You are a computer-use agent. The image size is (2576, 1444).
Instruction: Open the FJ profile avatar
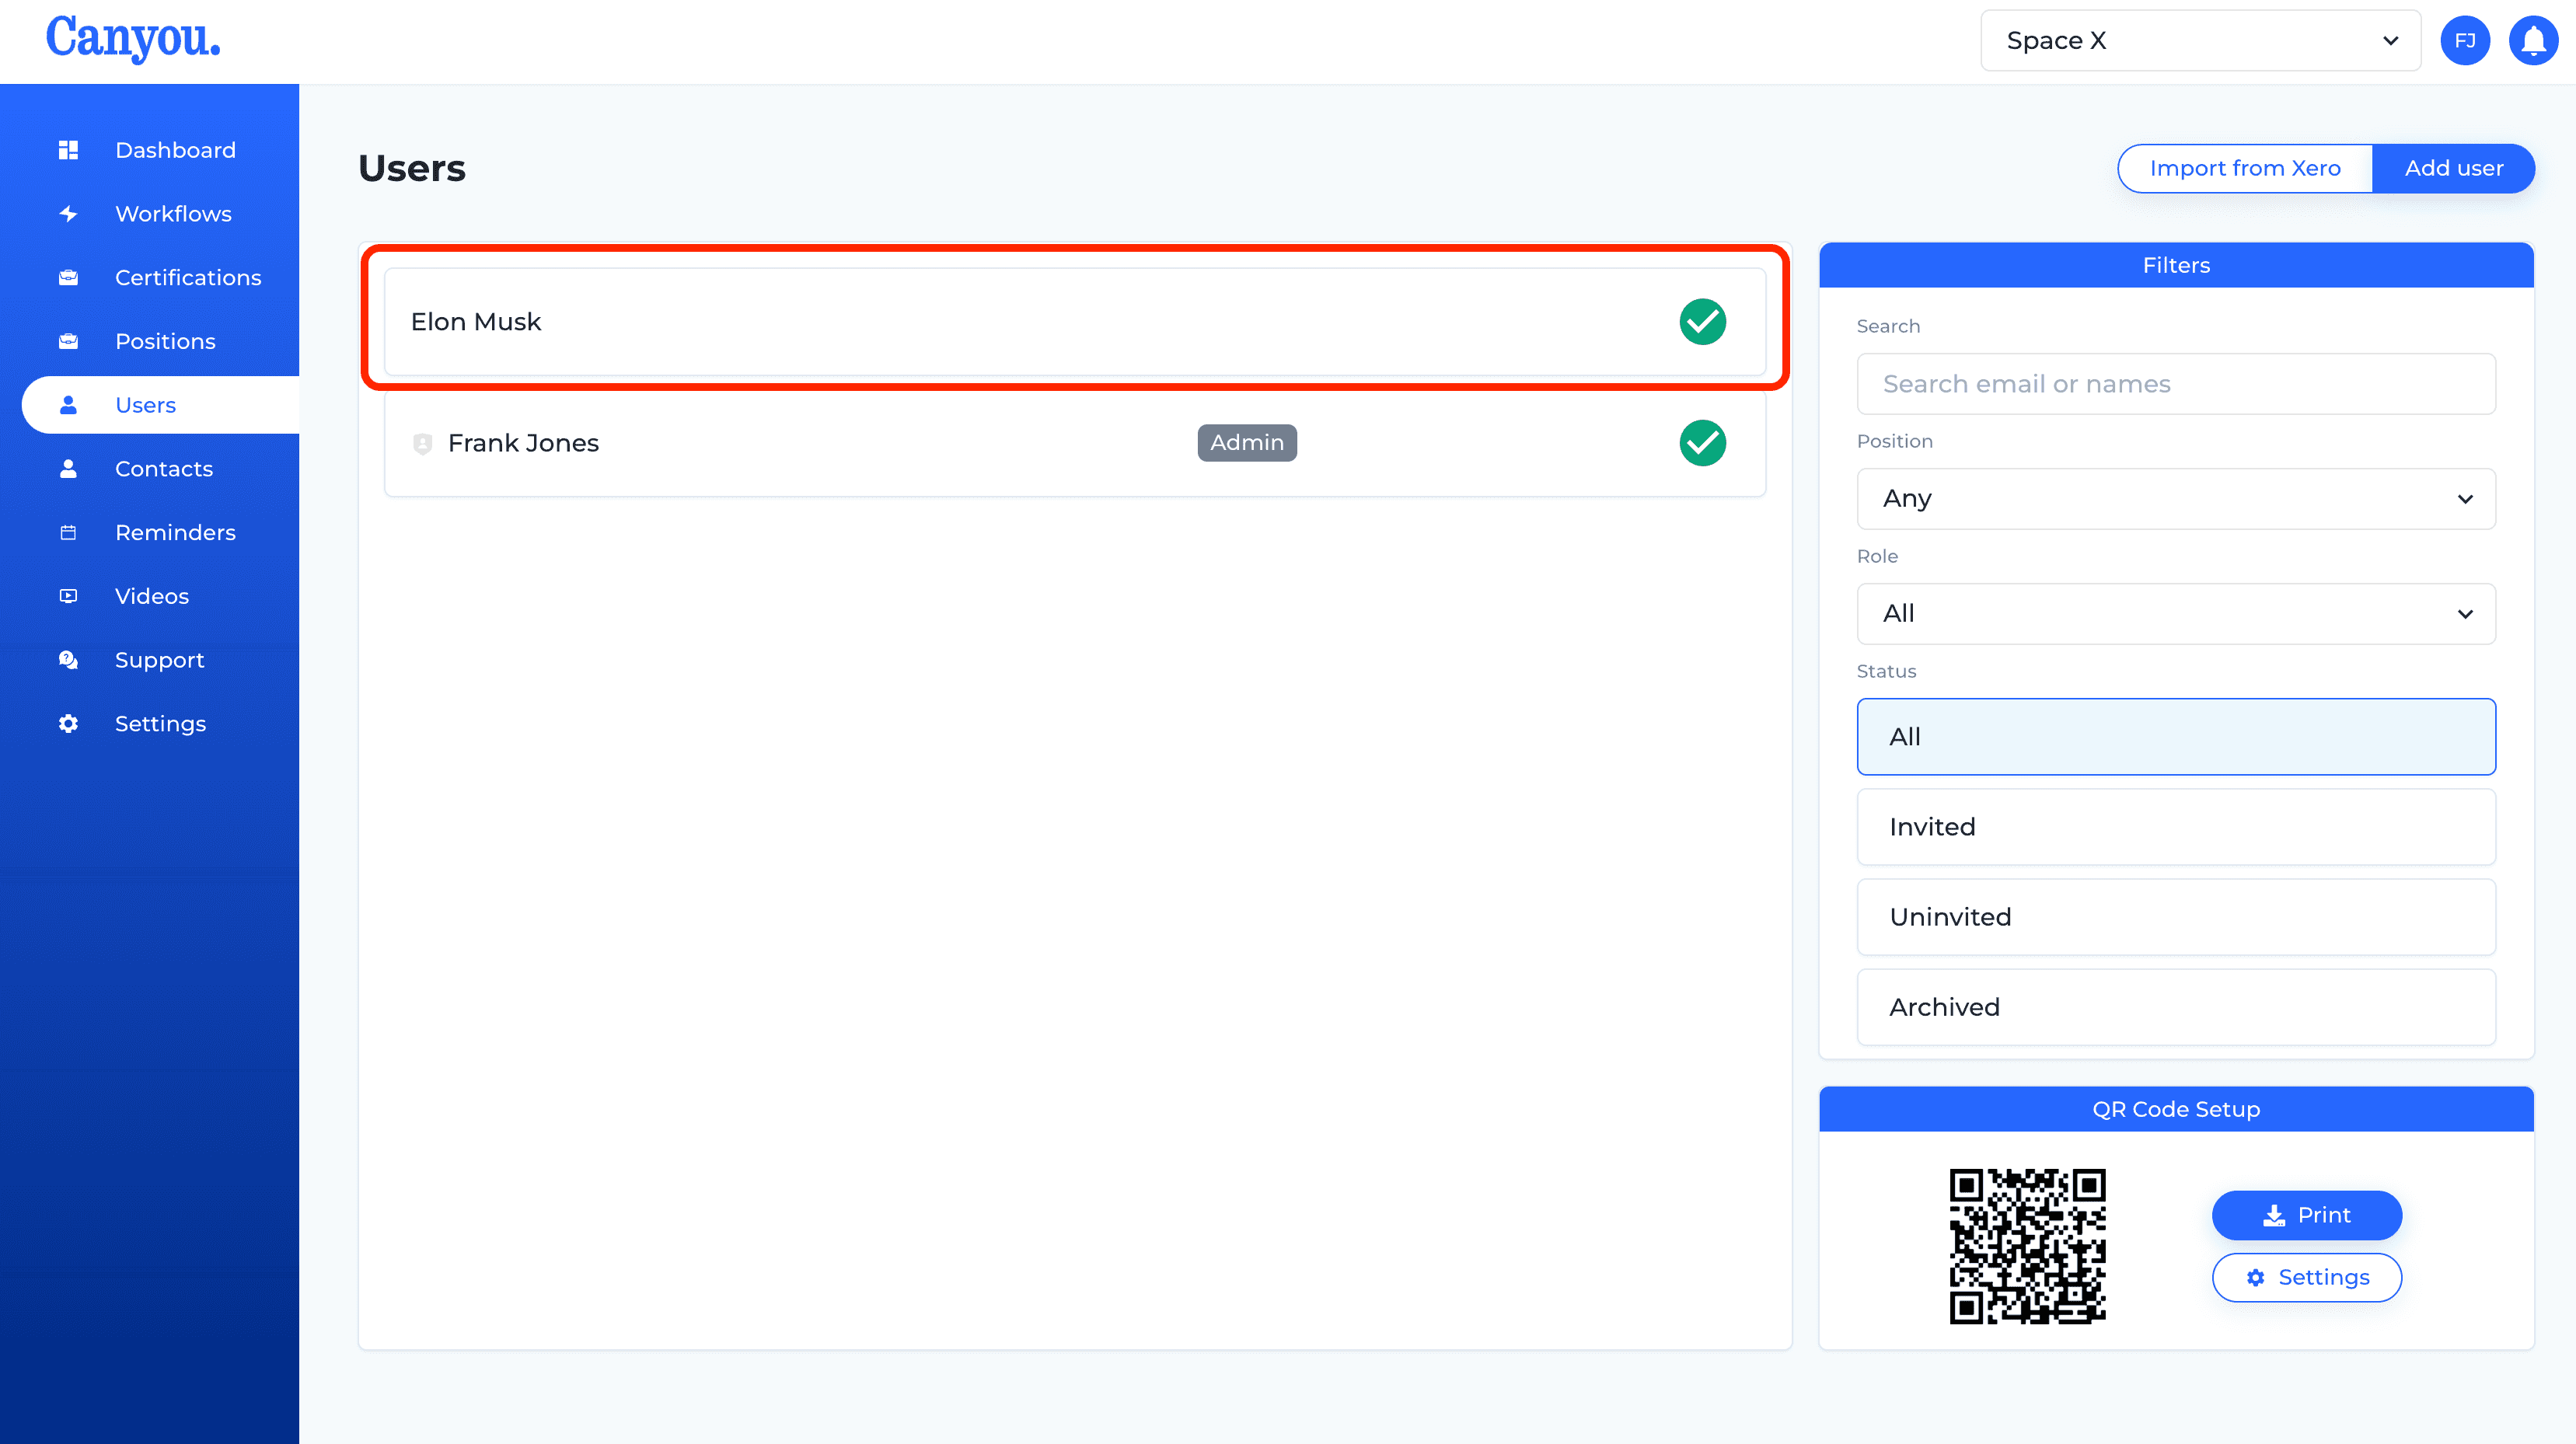(x=2465, y=41)
